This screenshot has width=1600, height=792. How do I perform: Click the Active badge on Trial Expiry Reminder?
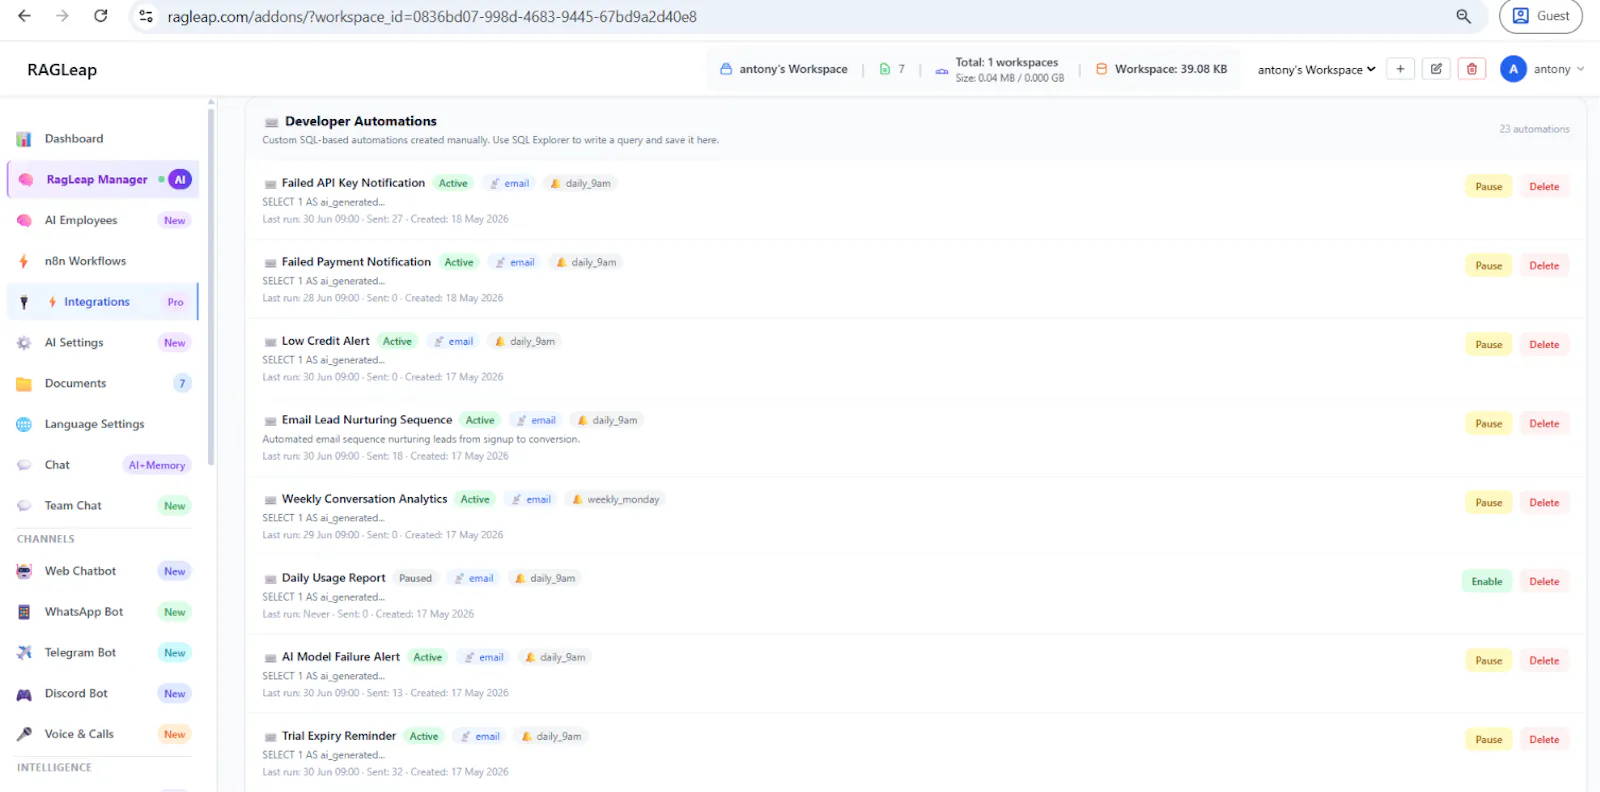424,737
